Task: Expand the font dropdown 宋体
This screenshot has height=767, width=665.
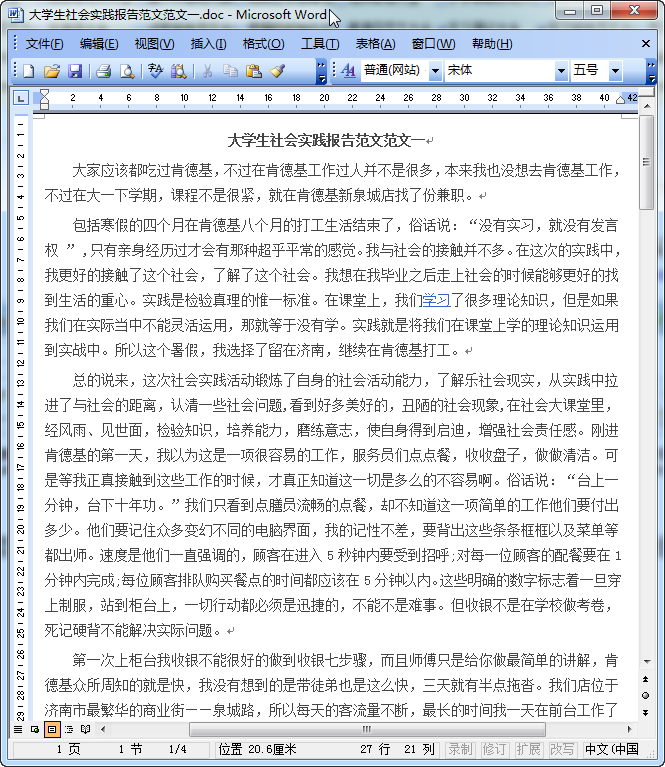Action: click(561, 71)
